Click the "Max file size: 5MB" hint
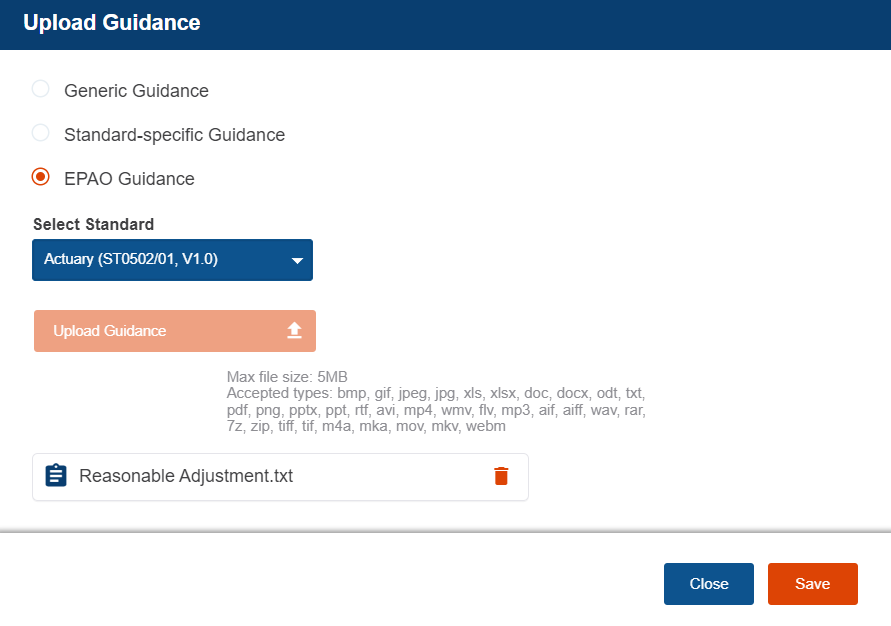The width and height of the screenshot is (891, 626). pyautogui.click(x=287, y=377)
